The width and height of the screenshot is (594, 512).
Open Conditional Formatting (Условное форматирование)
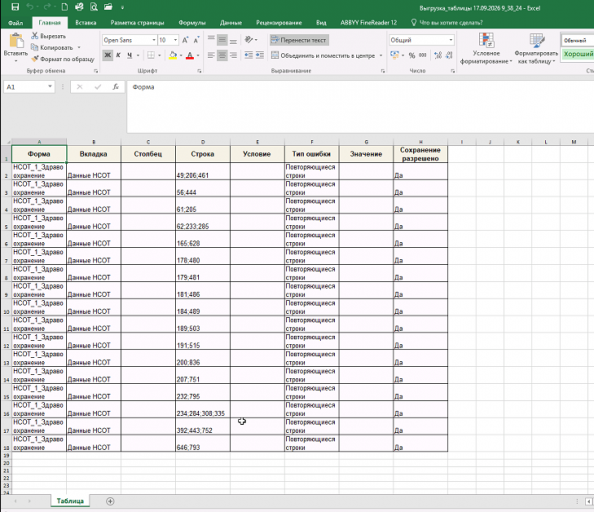tap(486, 48)
